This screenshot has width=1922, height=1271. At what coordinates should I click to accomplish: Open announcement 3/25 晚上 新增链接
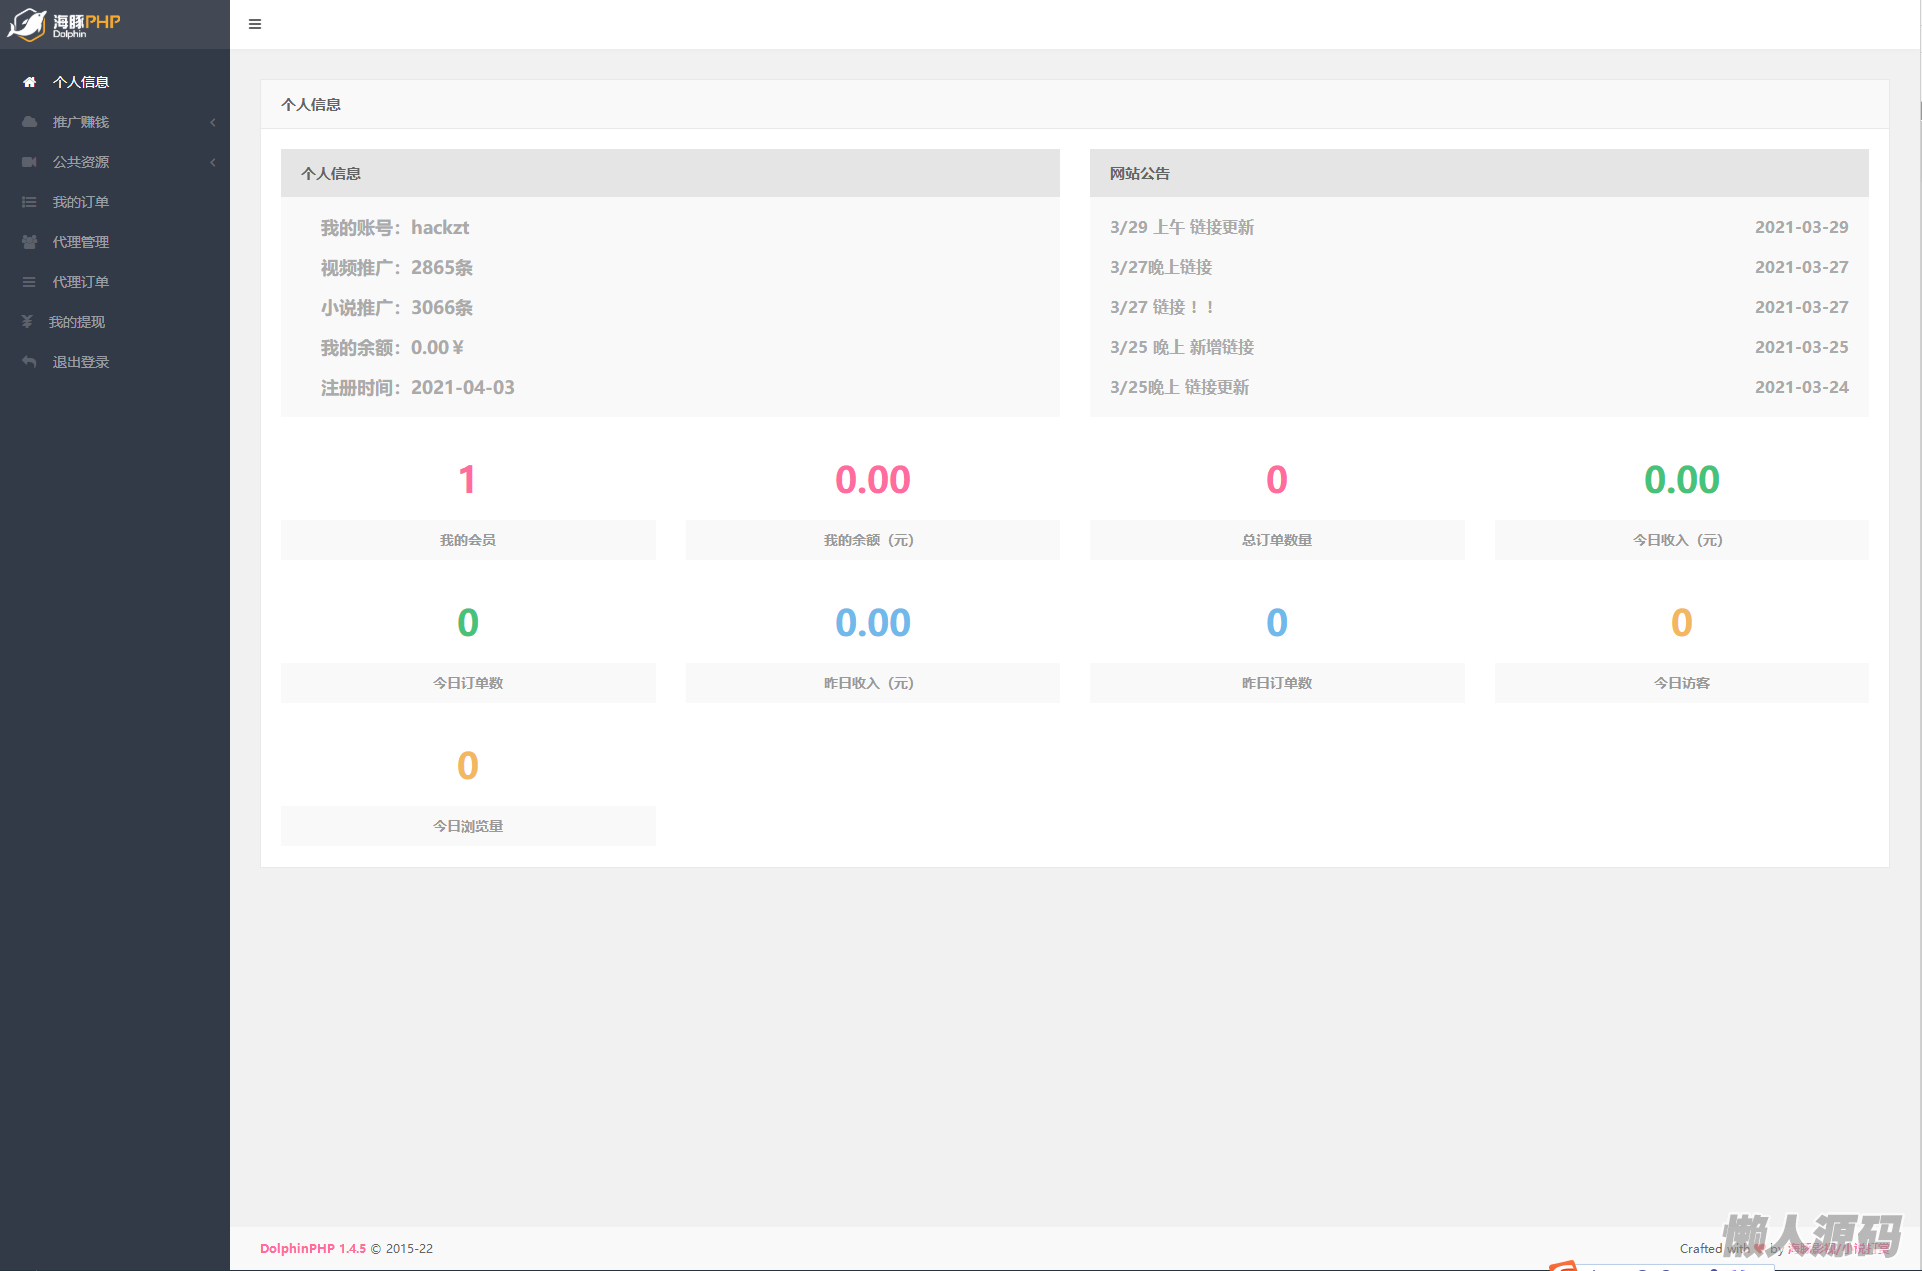coord(1181,347)
